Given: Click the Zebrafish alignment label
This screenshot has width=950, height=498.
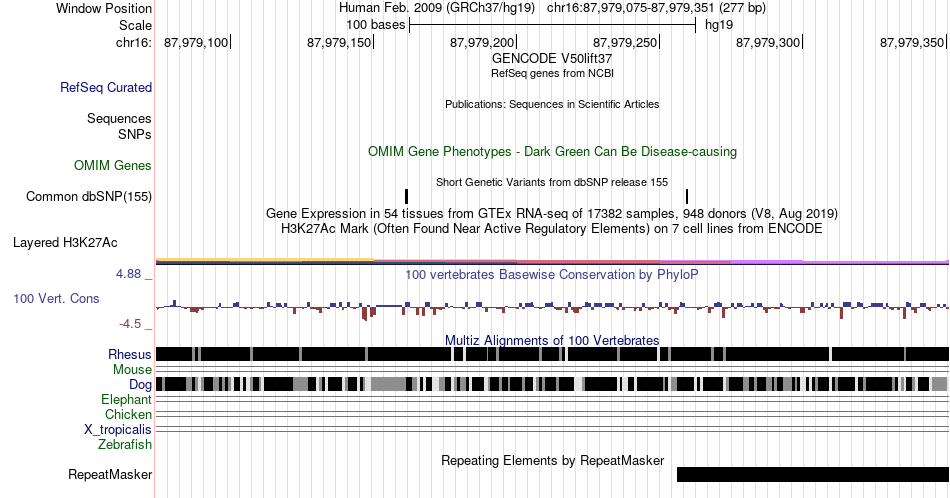Looking at the screenshot, I should coord(125,444).
